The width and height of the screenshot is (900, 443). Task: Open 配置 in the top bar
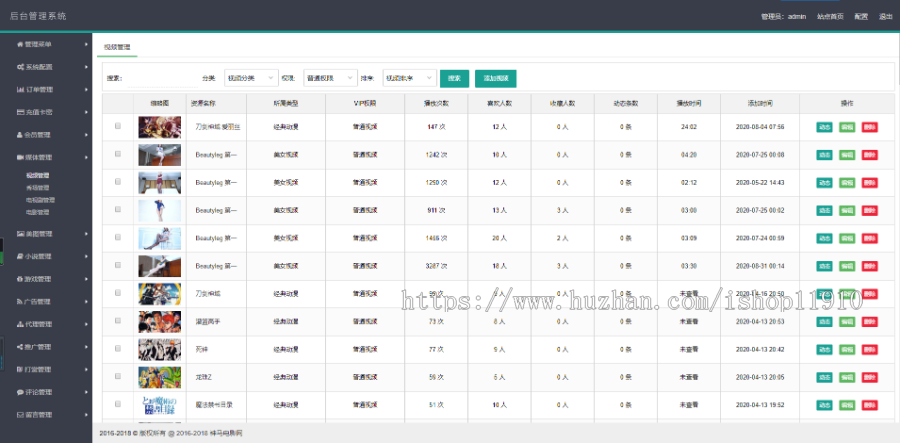point(861,17)
